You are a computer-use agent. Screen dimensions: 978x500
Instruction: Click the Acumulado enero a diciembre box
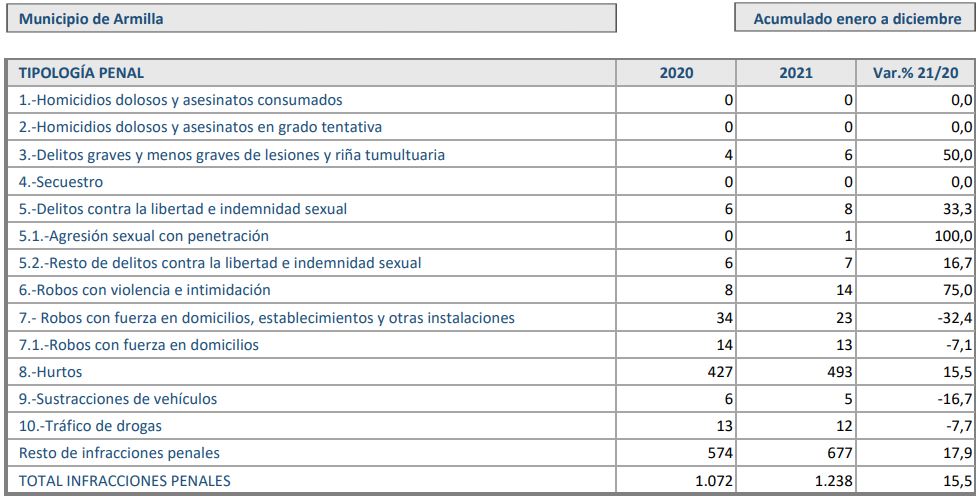(x=856, y=19)
